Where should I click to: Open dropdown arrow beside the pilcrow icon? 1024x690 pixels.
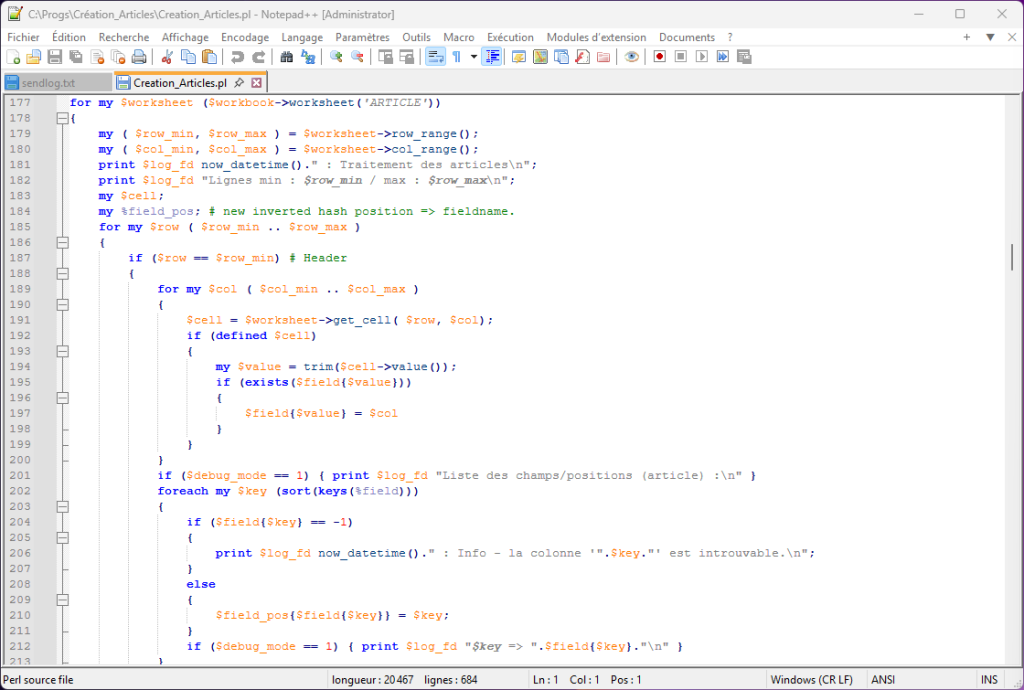coord(473,57)
